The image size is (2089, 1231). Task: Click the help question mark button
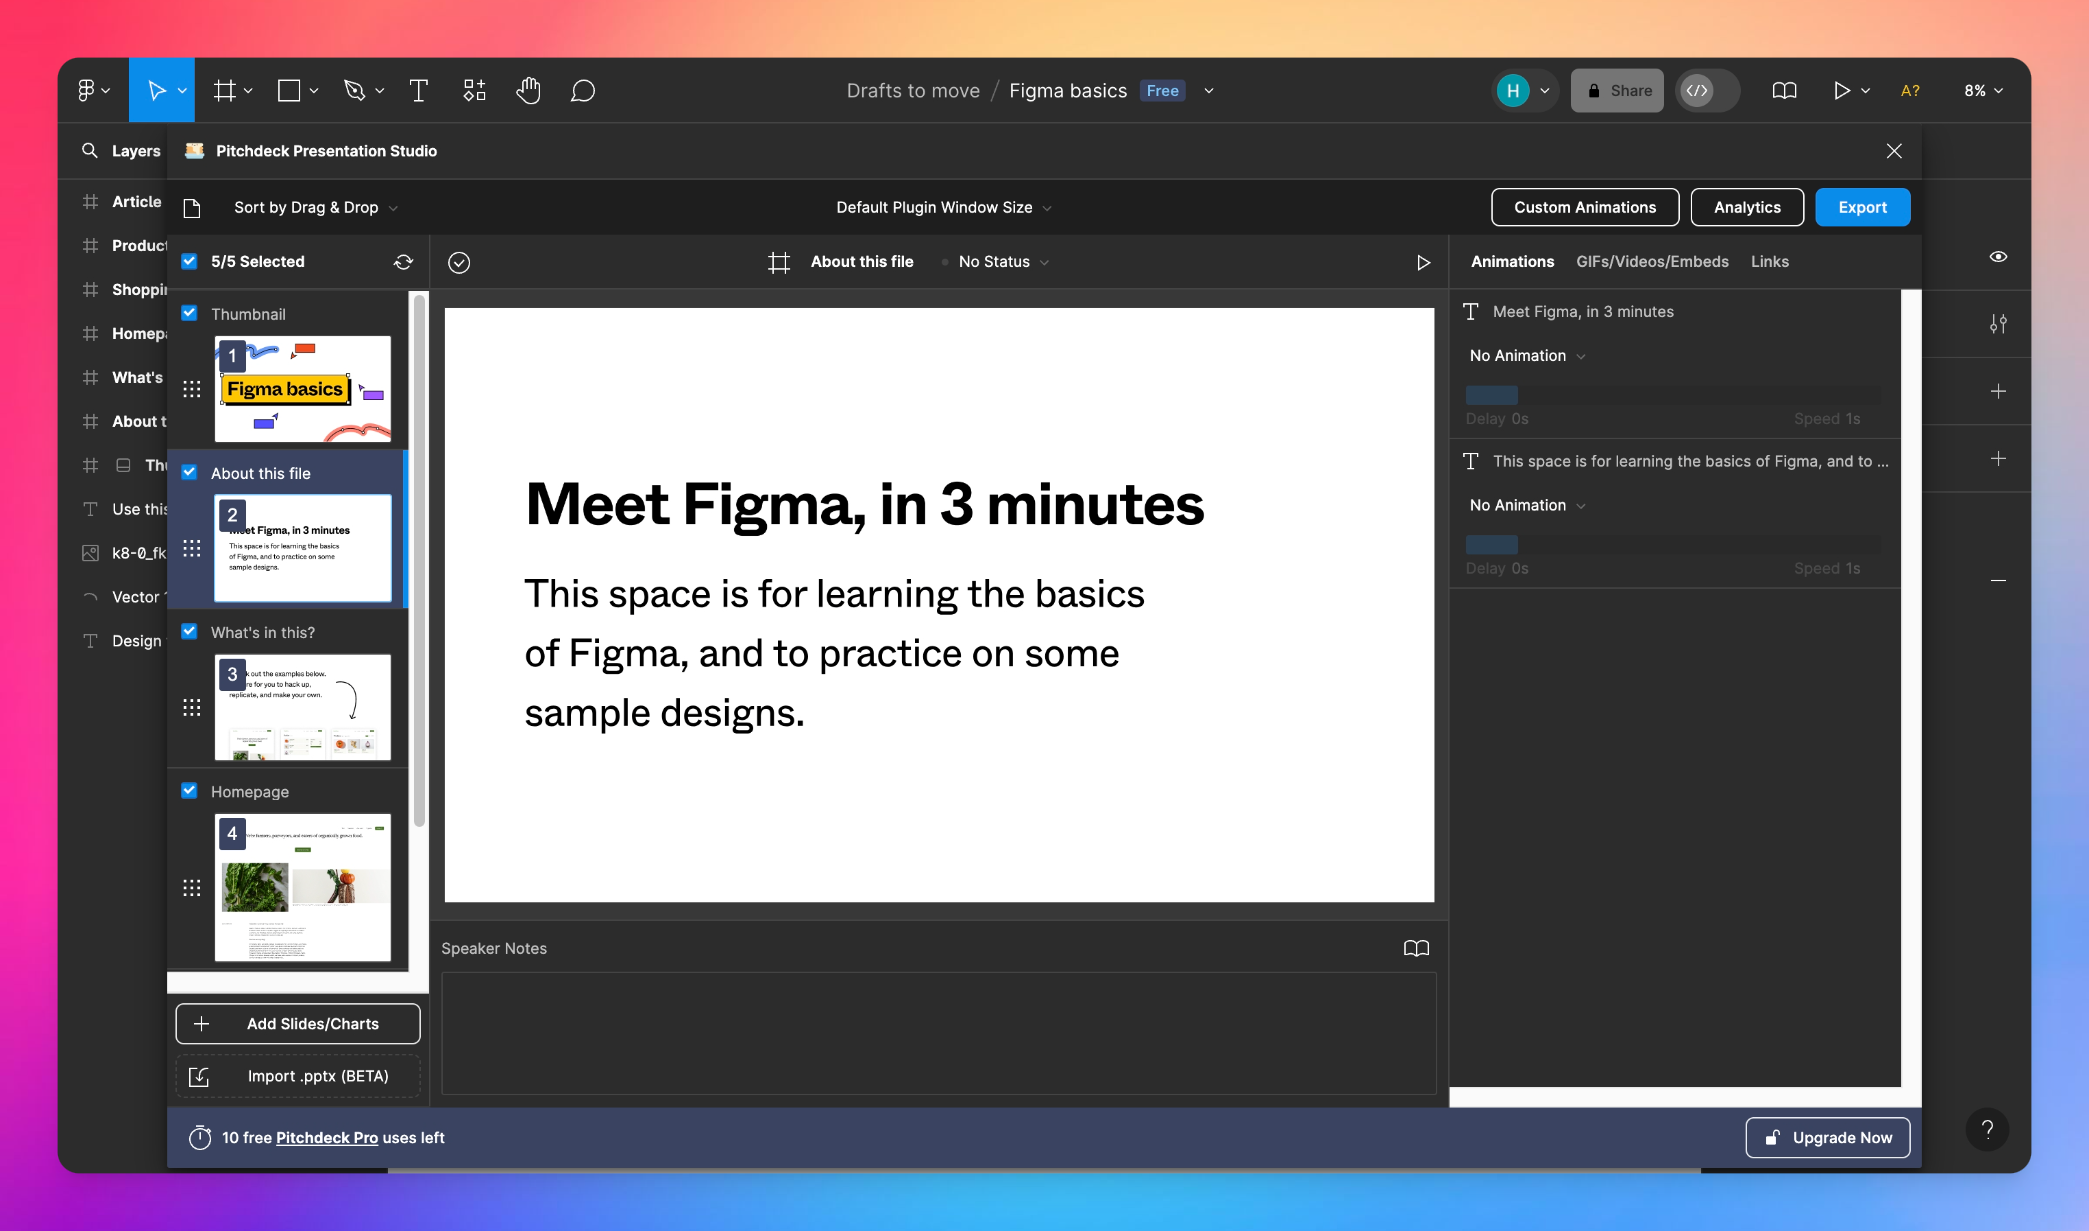point(1987,1130)
